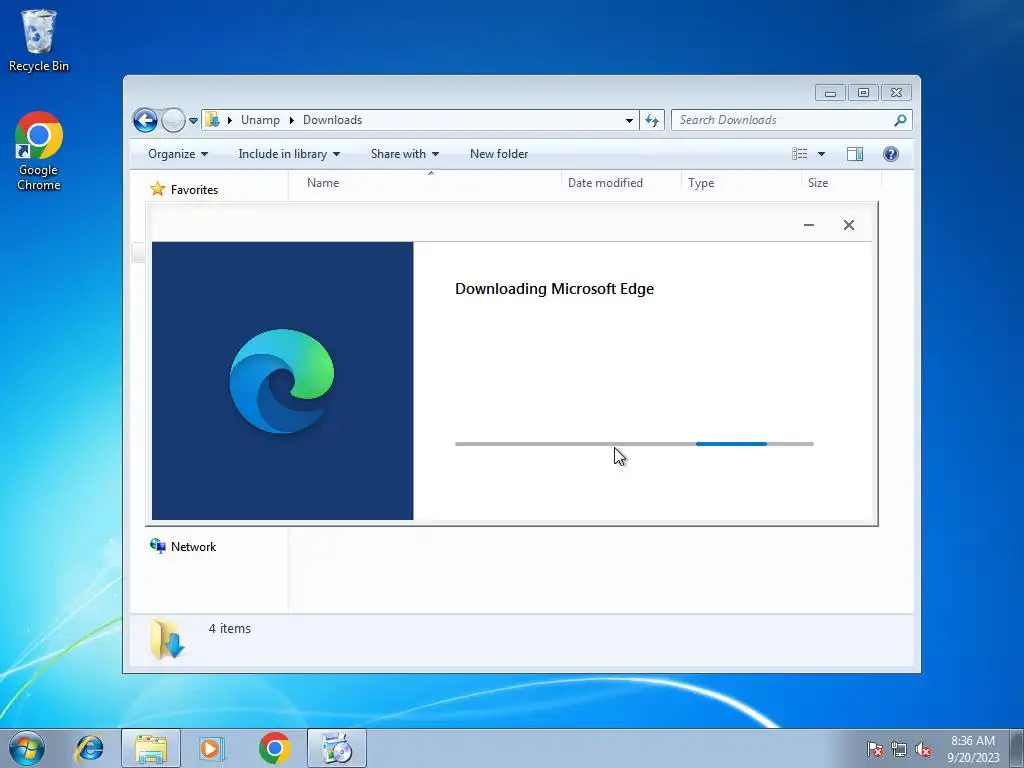Screen dimensions: 1024x768
Task: Click the Edge download progress bar
Action: point(634,444)
